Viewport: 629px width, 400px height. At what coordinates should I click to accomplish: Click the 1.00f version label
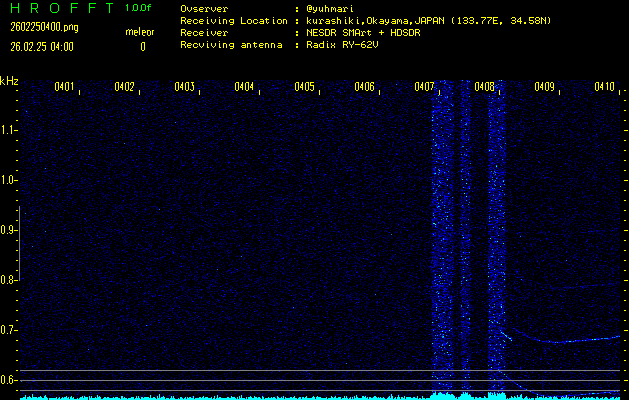tap(139, 8)
